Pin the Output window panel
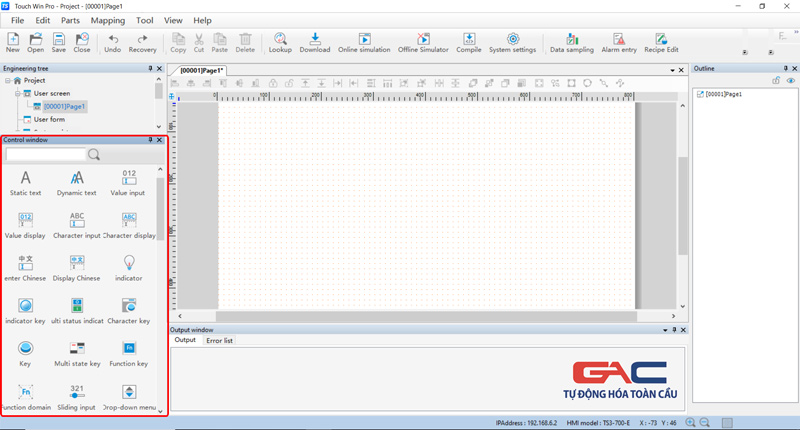Screen dimensions: 800x430 point(674,330)
